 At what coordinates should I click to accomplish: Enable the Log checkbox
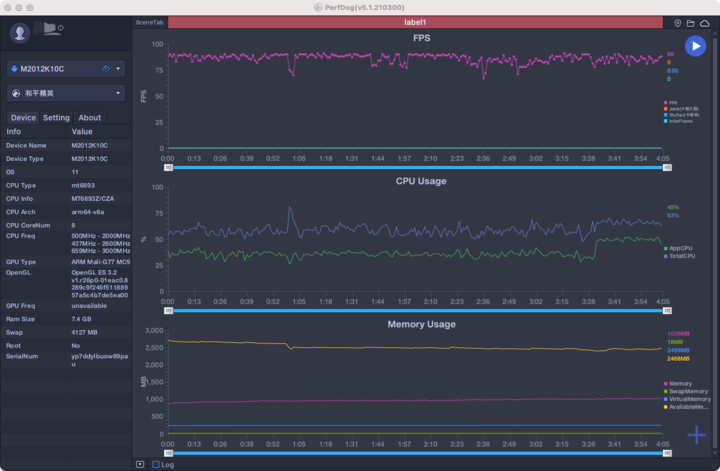pyautogui.click(x=156, y=464)
